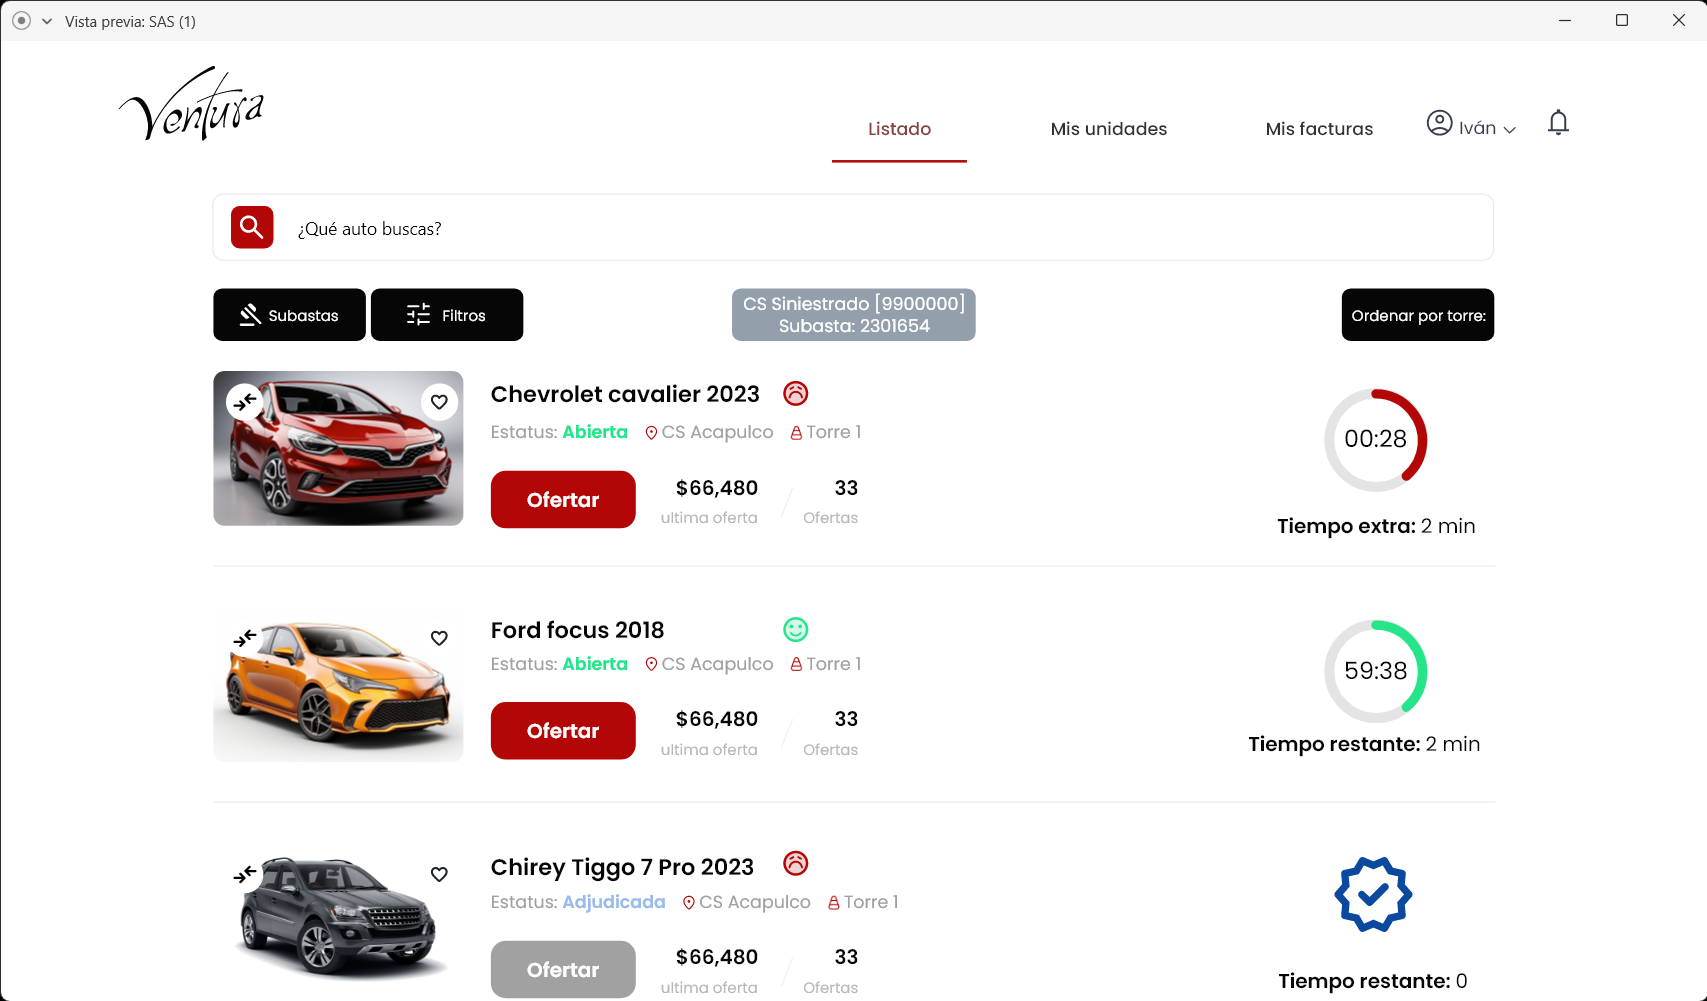Screen dimensions: 1707x1001
Task: Click the compare arrows icon on Ford Focus image
Action: pyautogui.click(x=245, y=638)
